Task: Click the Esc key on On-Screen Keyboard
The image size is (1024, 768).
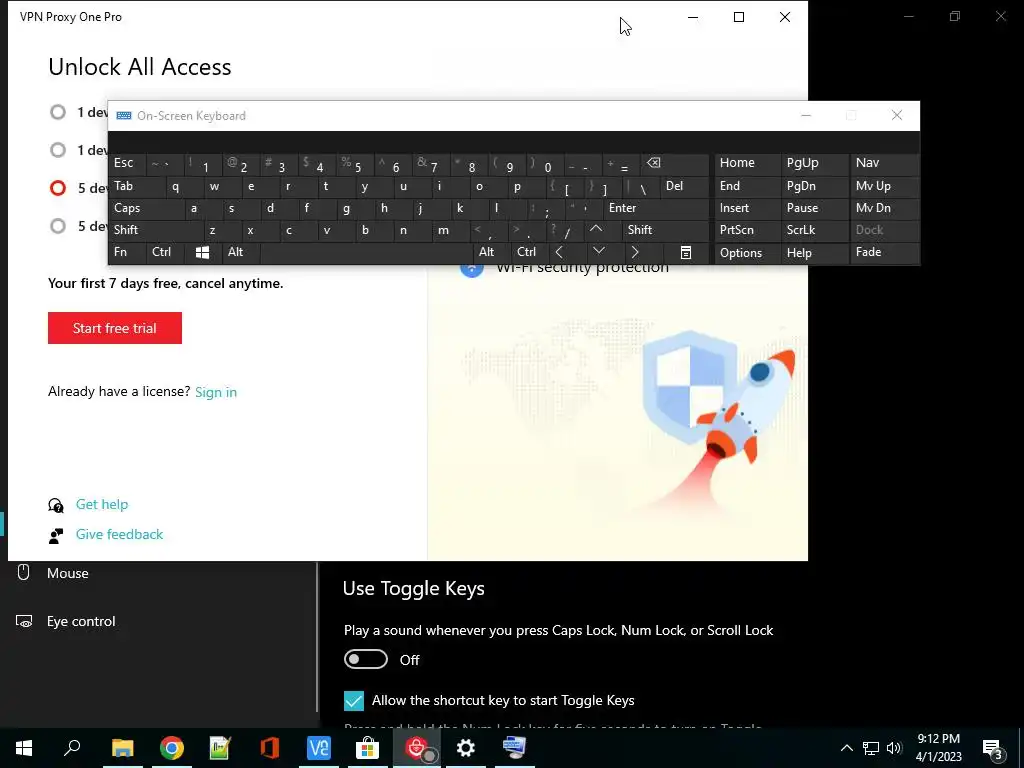Action: (127, 164)
